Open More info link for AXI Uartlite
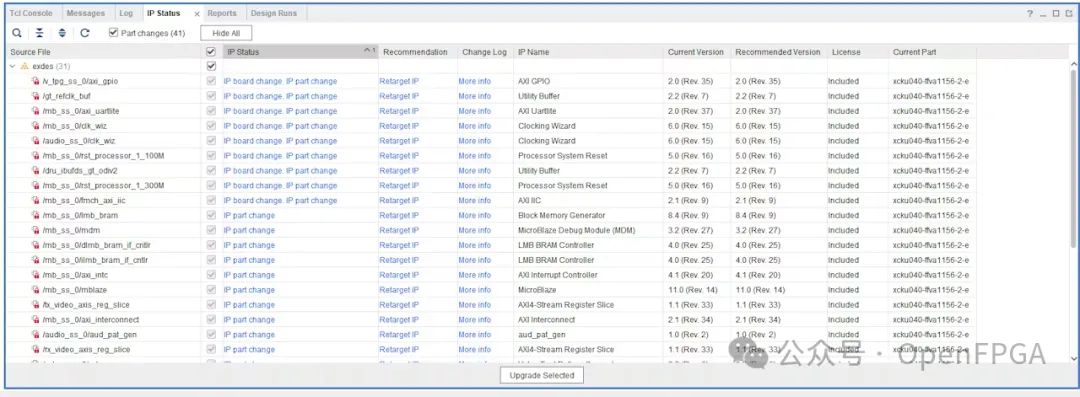1080x397 pixels. click(x=475, y=111)
